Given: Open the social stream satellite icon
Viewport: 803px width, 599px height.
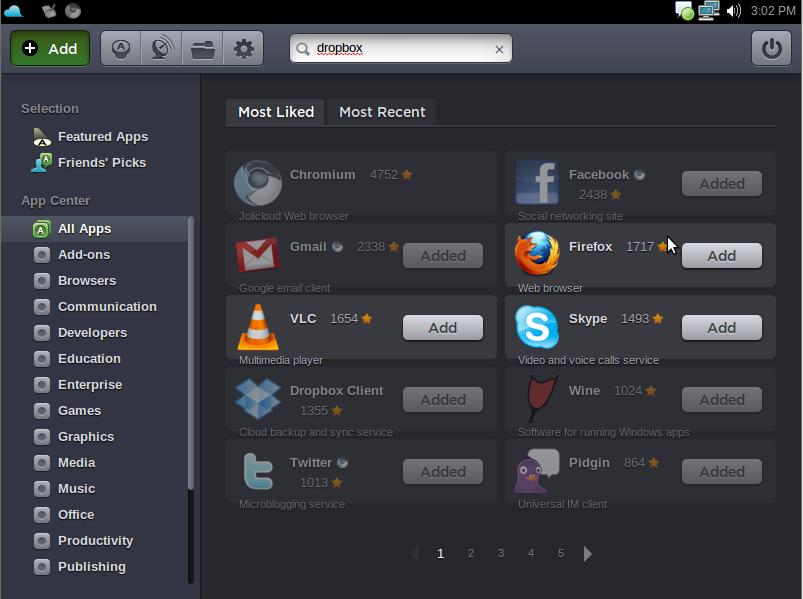Looking at the screenshot, I should click(161, 48).
